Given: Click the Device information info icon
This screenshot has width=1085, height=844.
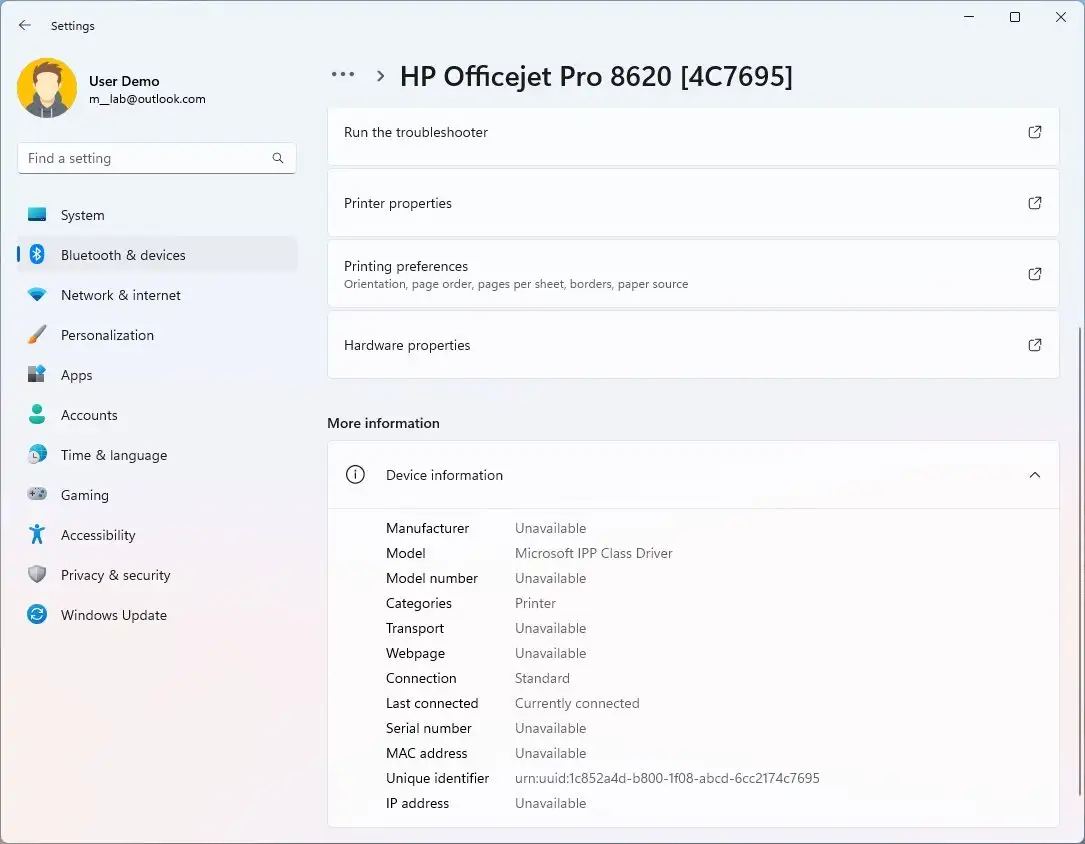Looking at the screenshot, I should 355,475.
